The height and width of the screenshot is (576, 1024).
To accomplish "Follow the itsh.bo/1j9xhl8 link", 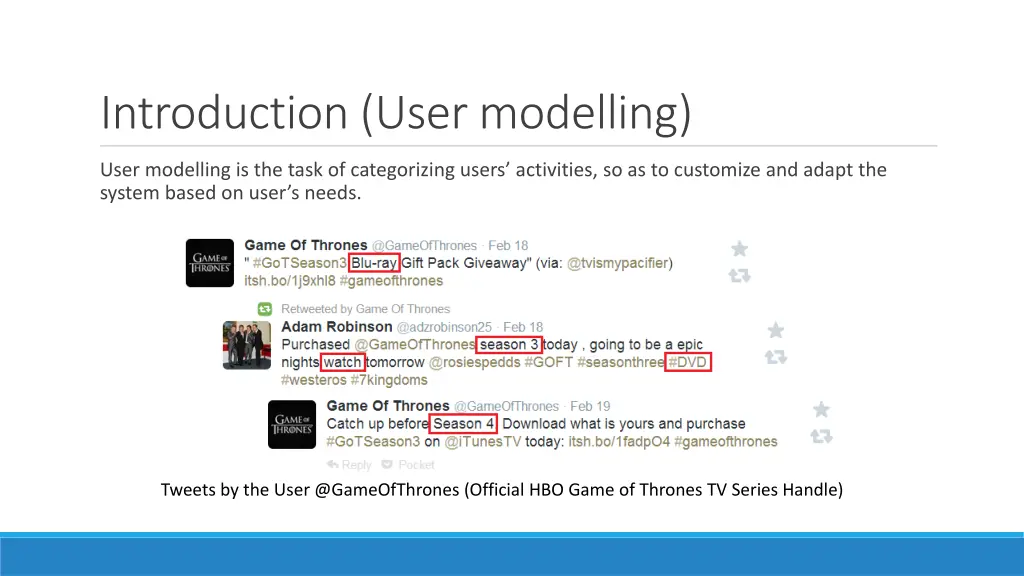I will click(x=290, y=281).
